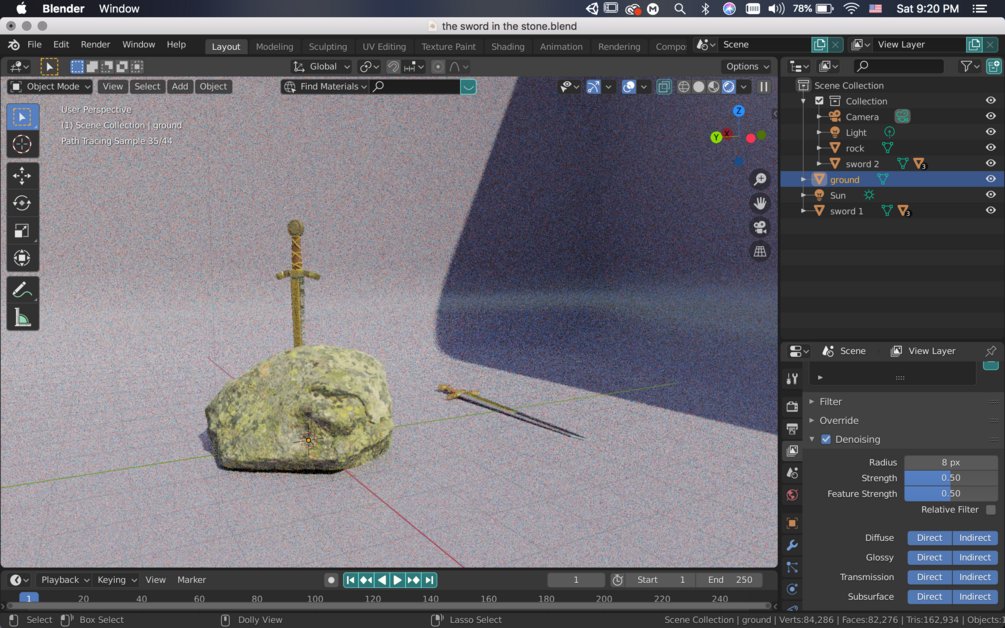
Task: Open the Playback dropdown
Action: [x=64, y=580]
